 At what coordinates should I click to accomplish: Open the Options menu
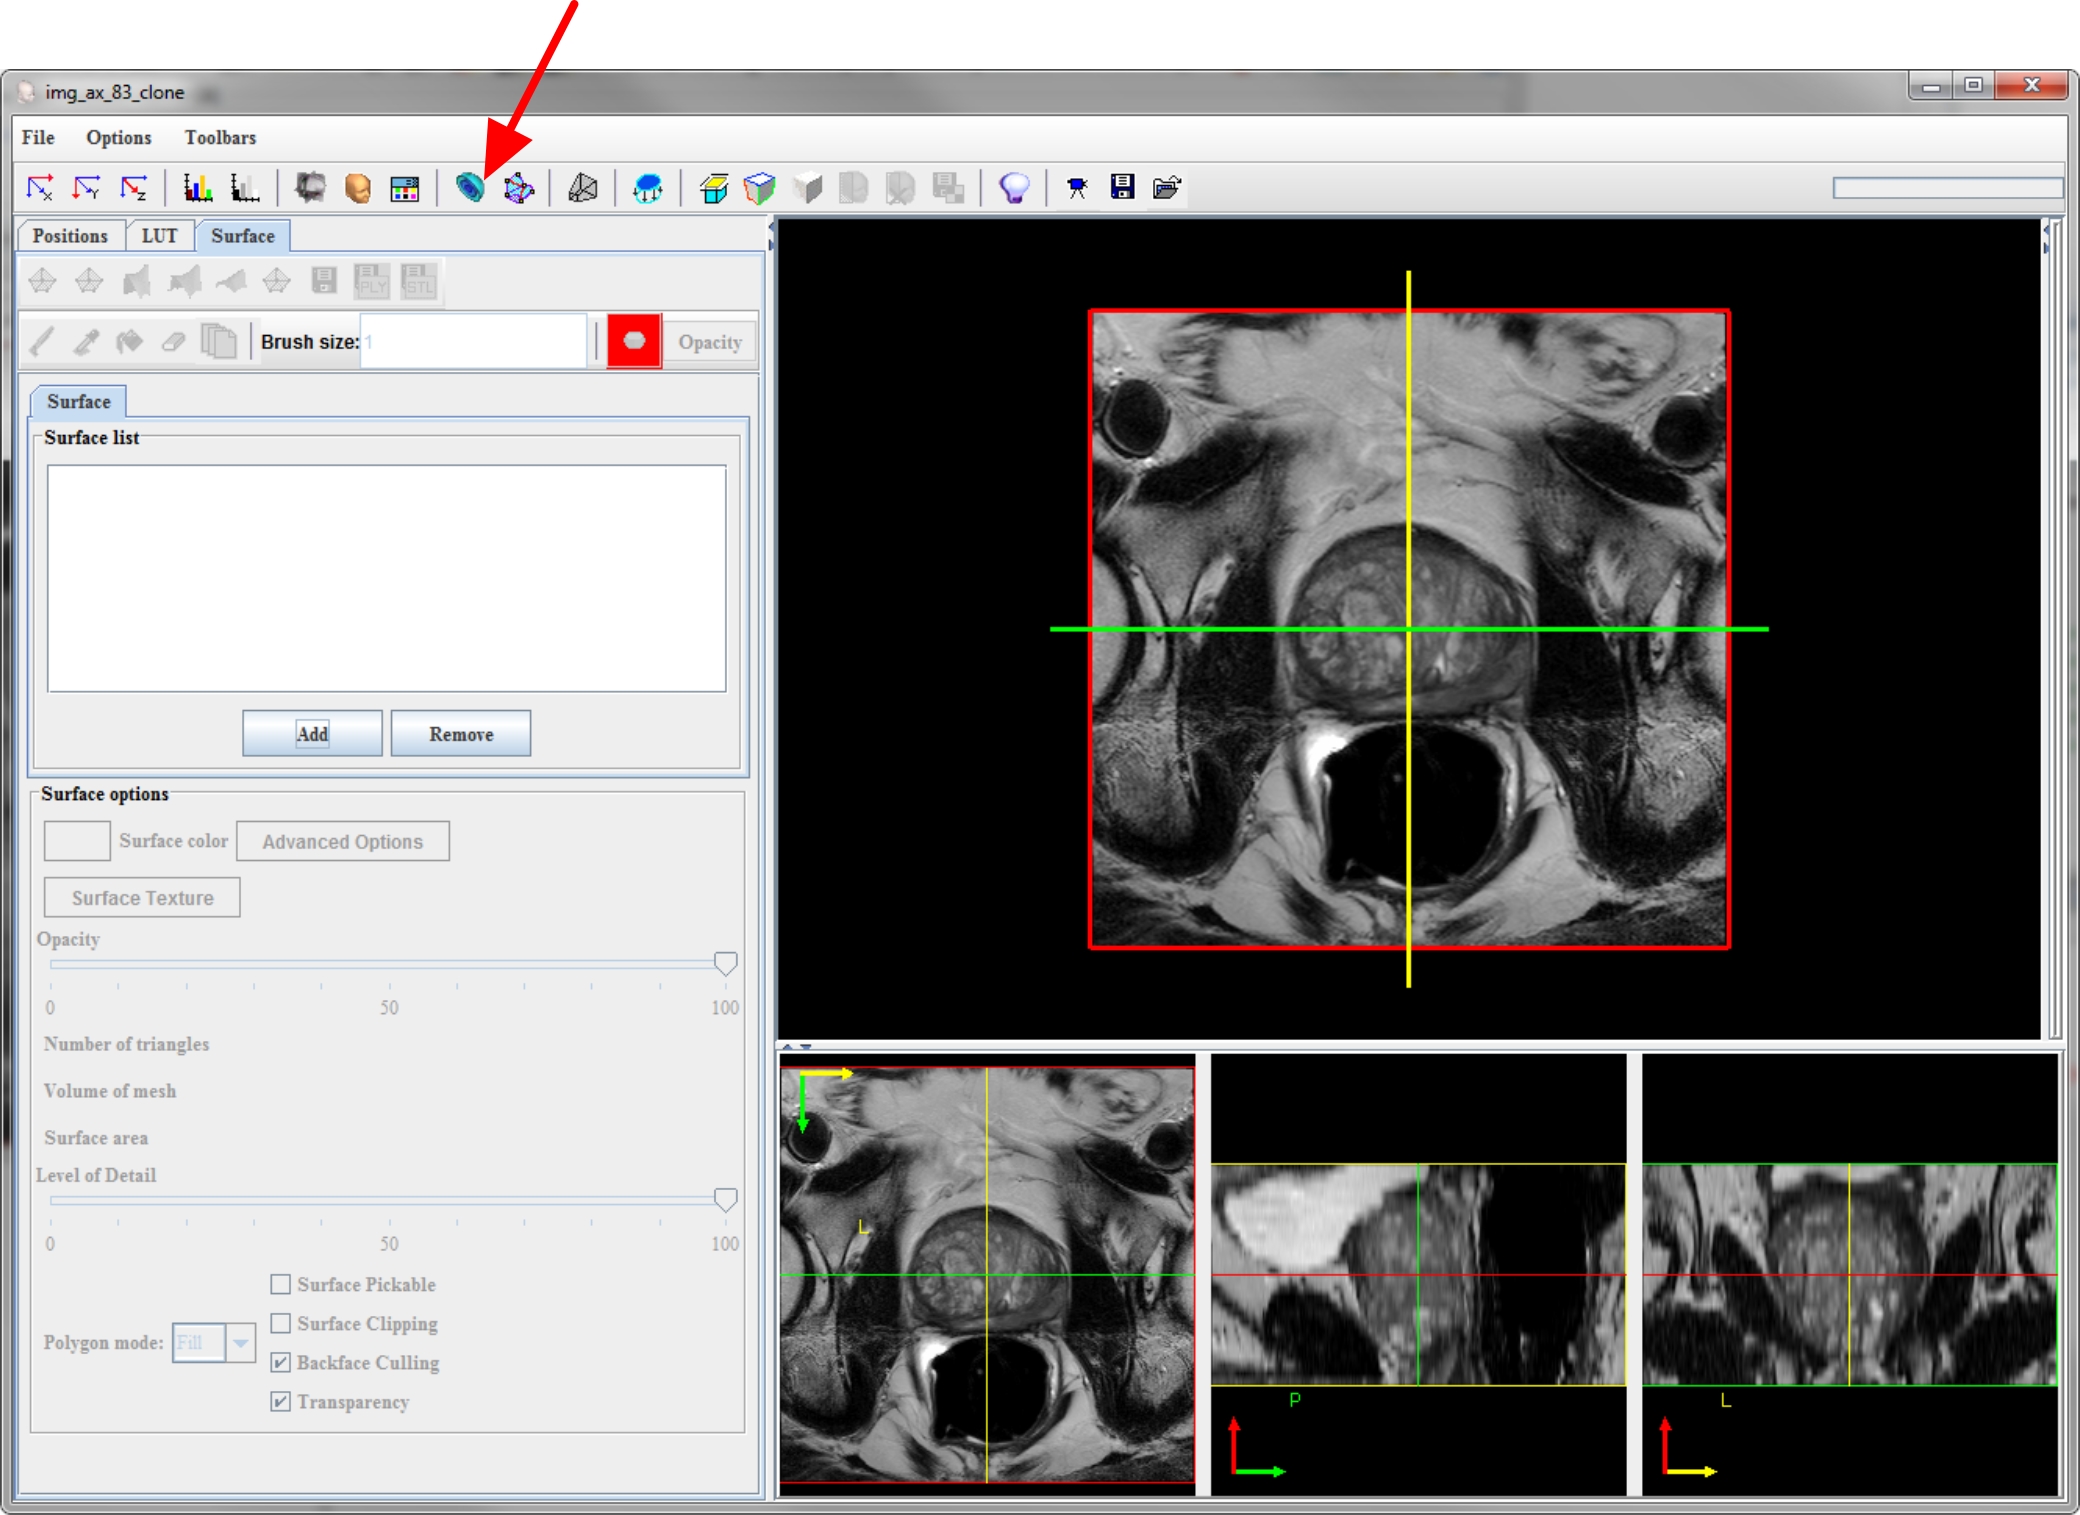(118, 137)
